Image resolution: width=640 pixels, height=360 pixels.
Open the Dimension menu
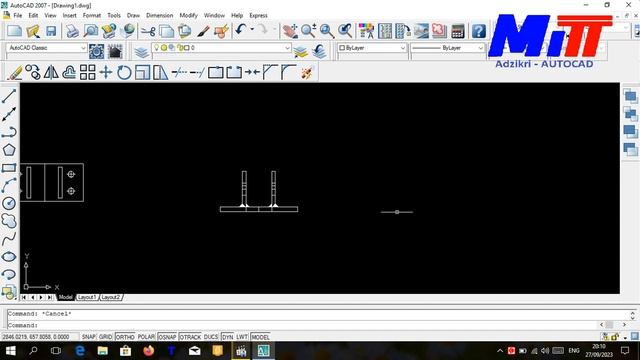[x=159, y=15]
